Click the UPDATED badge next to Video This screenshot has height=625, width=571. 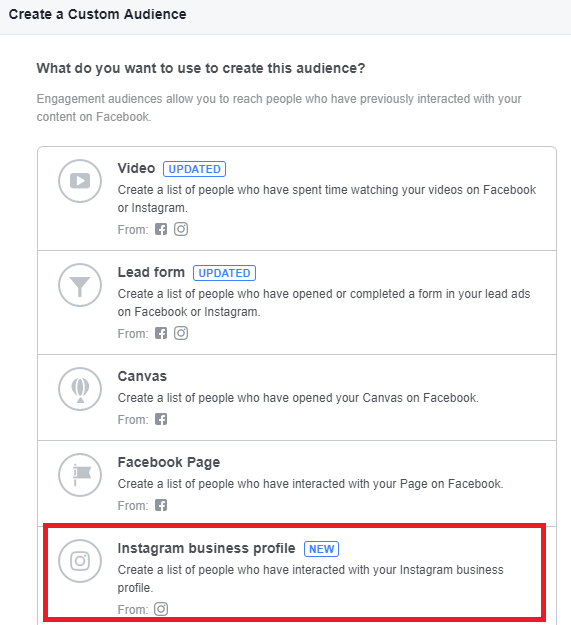click(x=194, y=169)
